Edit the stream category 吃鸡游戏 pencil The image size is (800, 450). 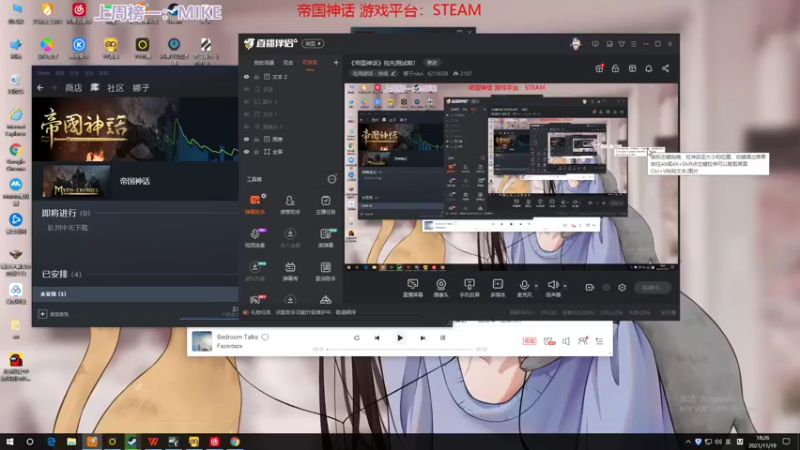point(393,73)
